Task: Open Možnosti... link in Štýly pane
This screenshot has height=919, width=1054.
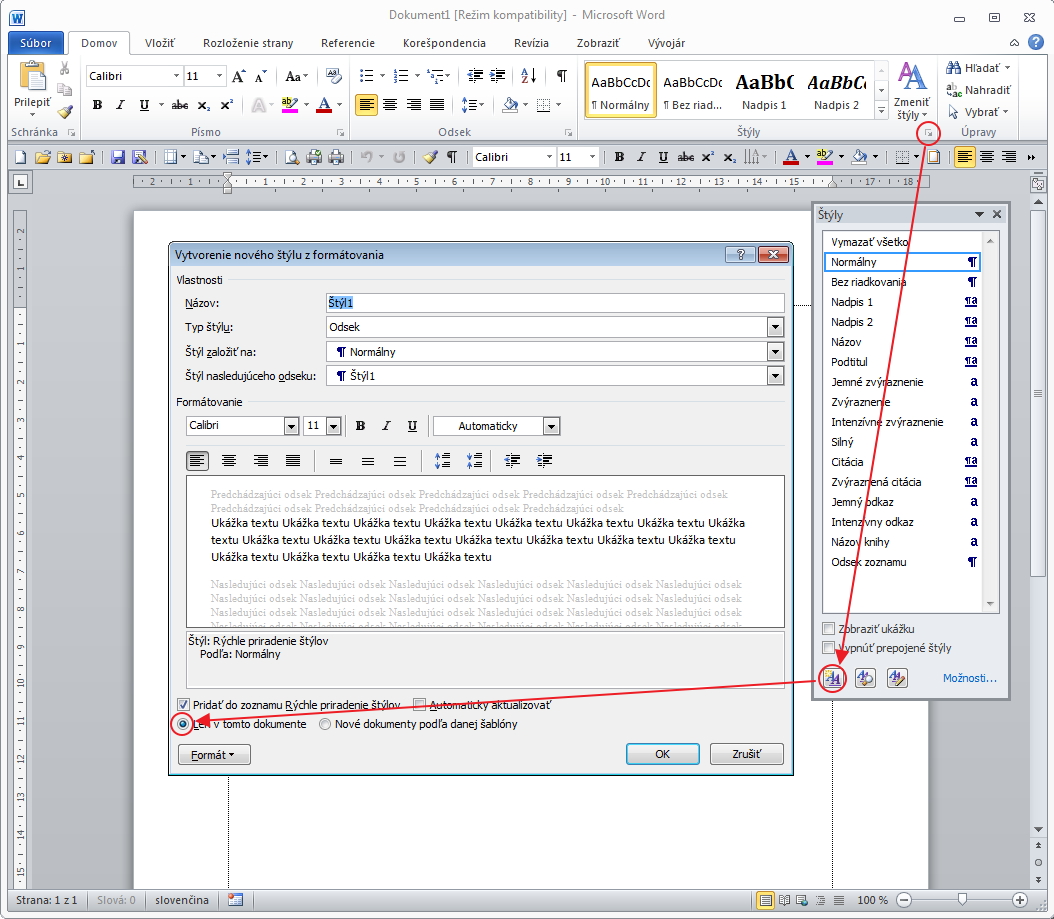Action: click(969, 678)
